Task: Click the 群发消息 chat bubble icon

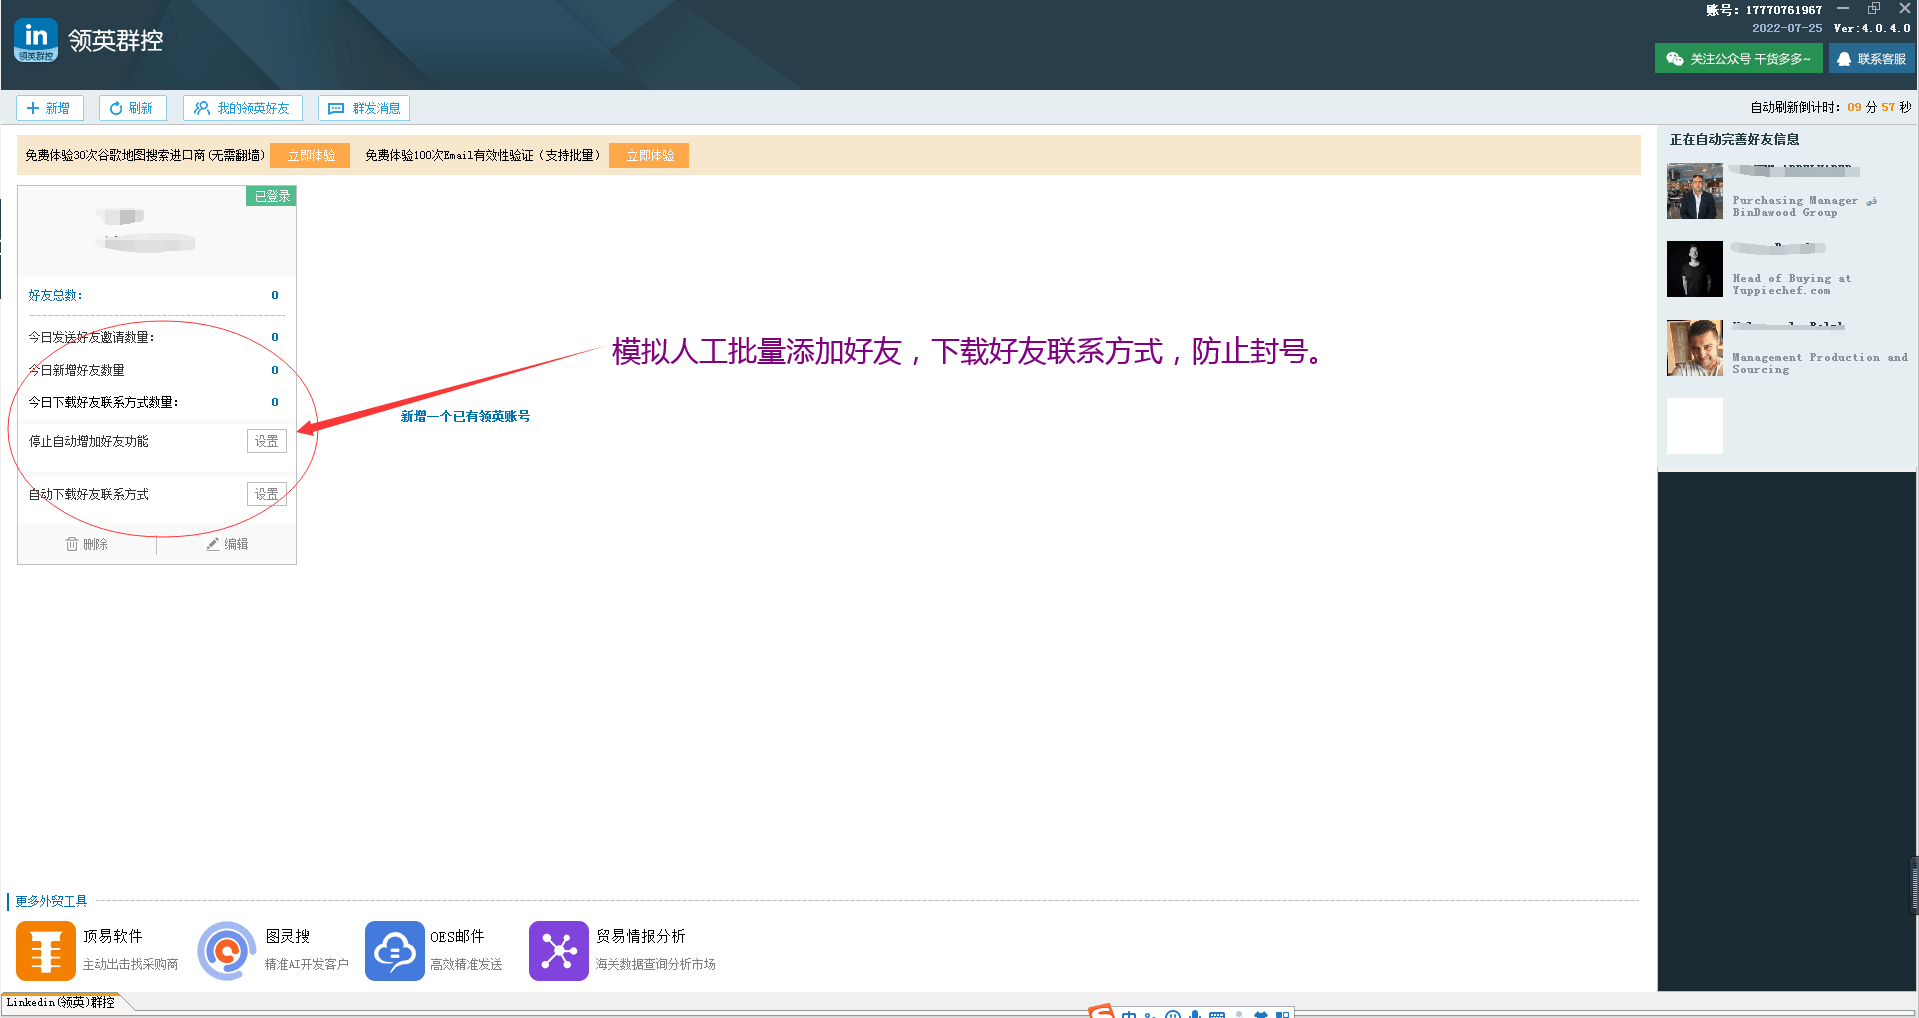Action: point(336,108)
